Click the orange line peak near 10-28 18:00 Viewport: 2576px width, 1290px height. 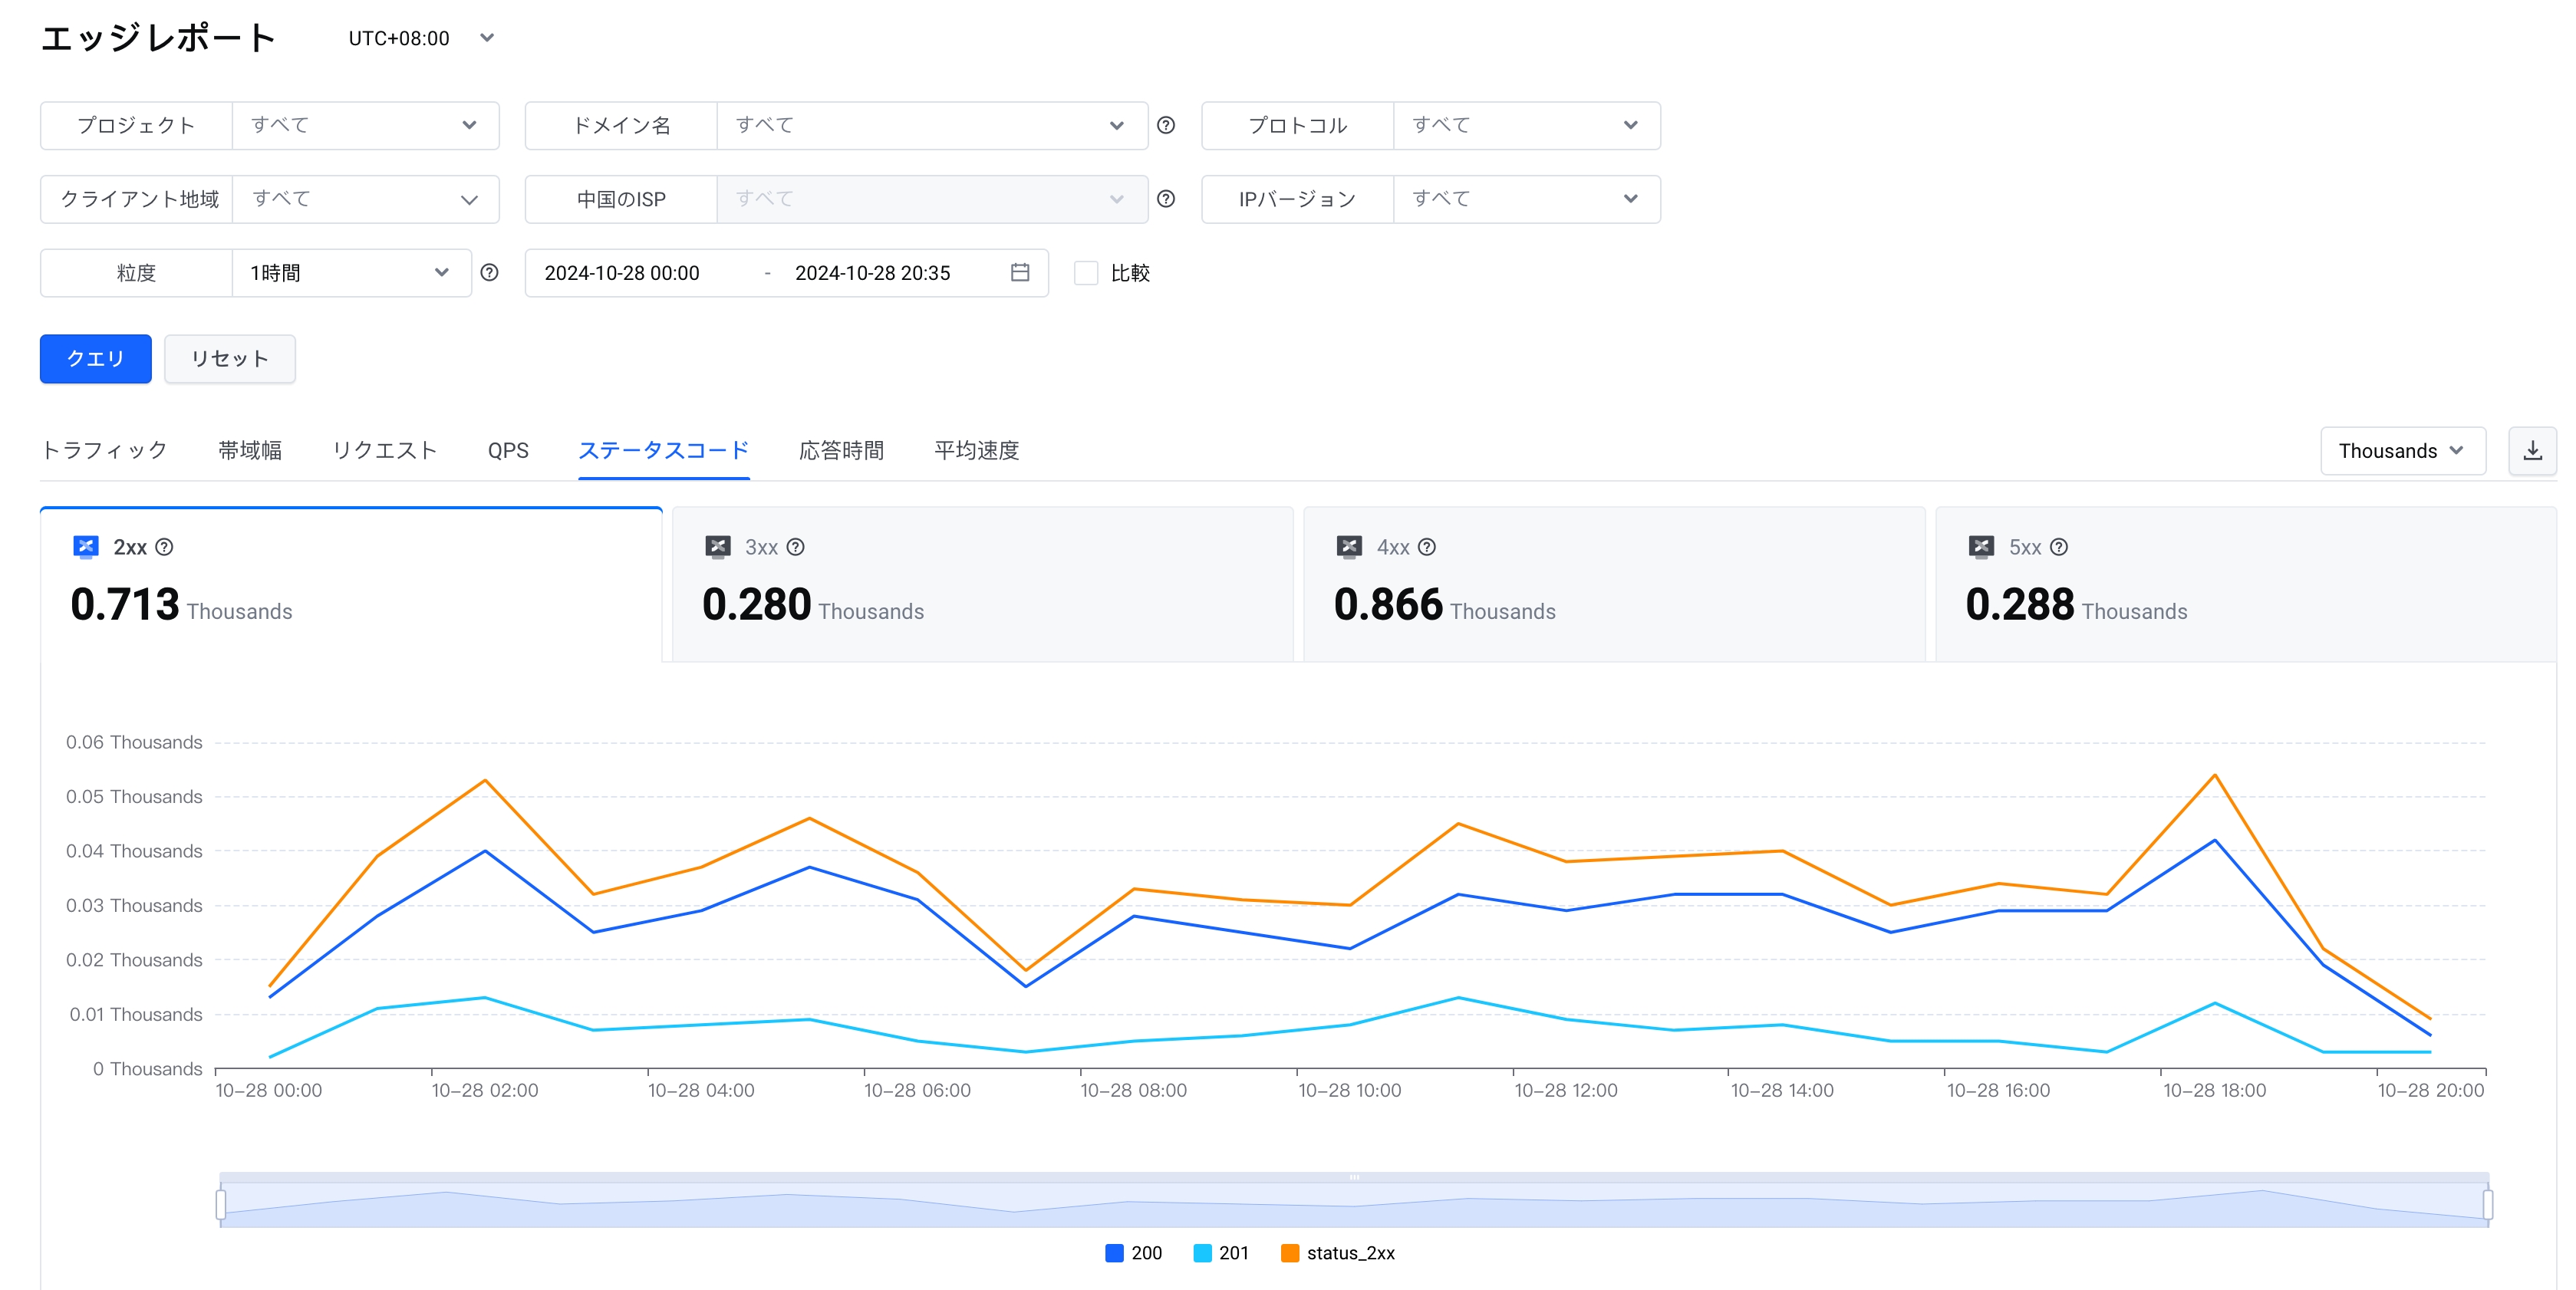click(2215, 775)
